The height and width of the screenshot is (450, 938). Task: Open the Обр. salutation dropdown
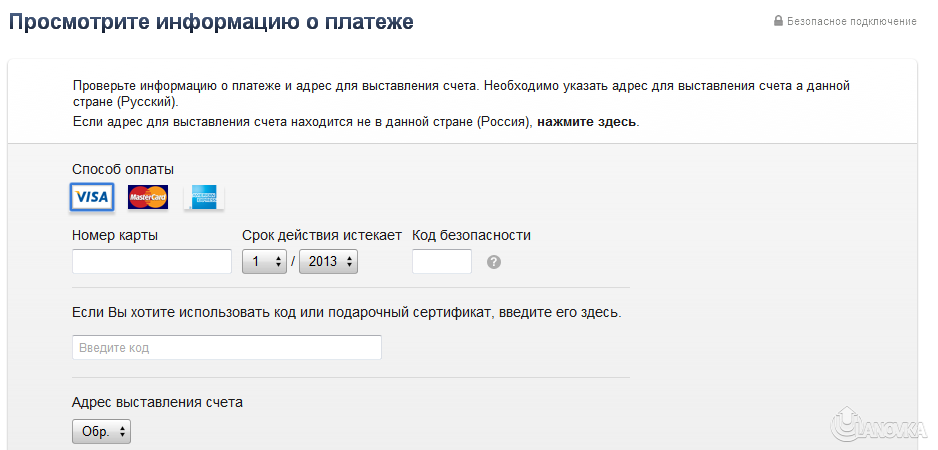pyautogui.click(x=101, y=431)
